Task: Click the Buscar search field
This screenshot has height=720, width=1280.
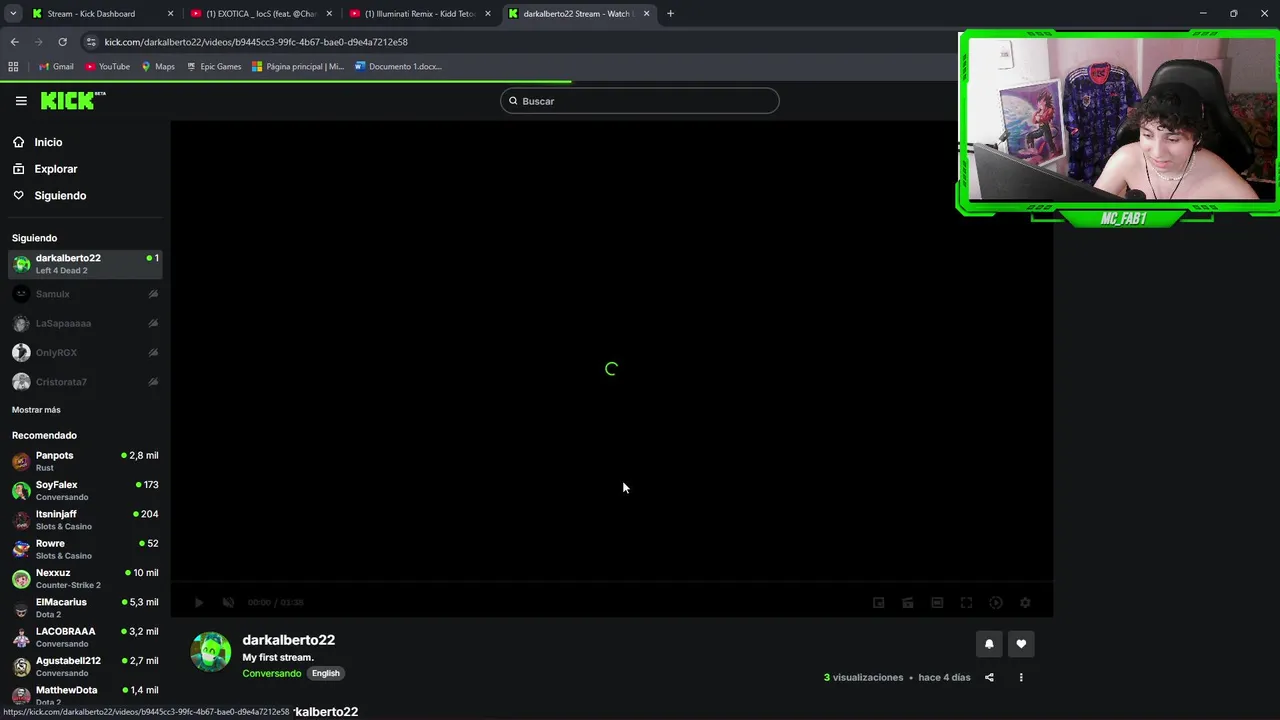Action: [640, 101]
